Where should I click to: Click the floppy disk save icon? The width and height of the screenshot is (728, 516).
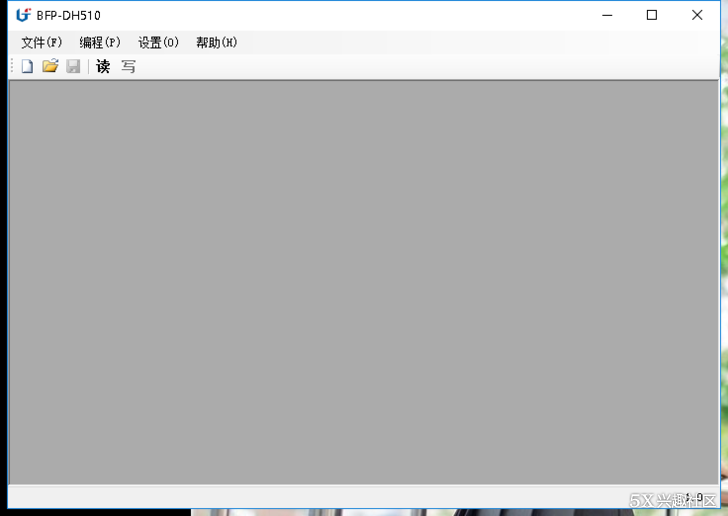pos(73,67)
